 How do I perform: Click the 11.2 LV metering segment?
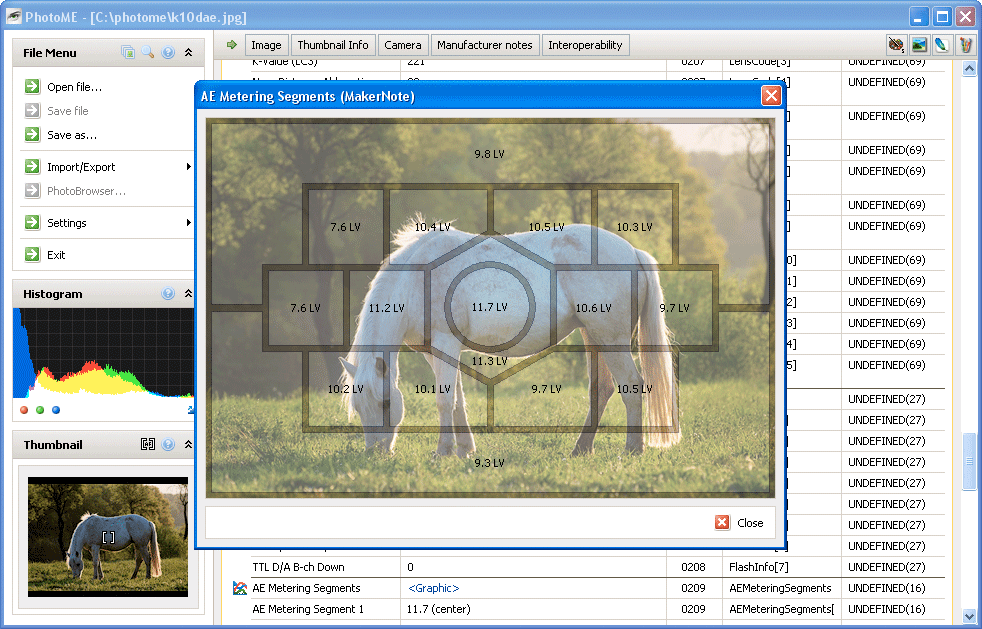[386, 308]
